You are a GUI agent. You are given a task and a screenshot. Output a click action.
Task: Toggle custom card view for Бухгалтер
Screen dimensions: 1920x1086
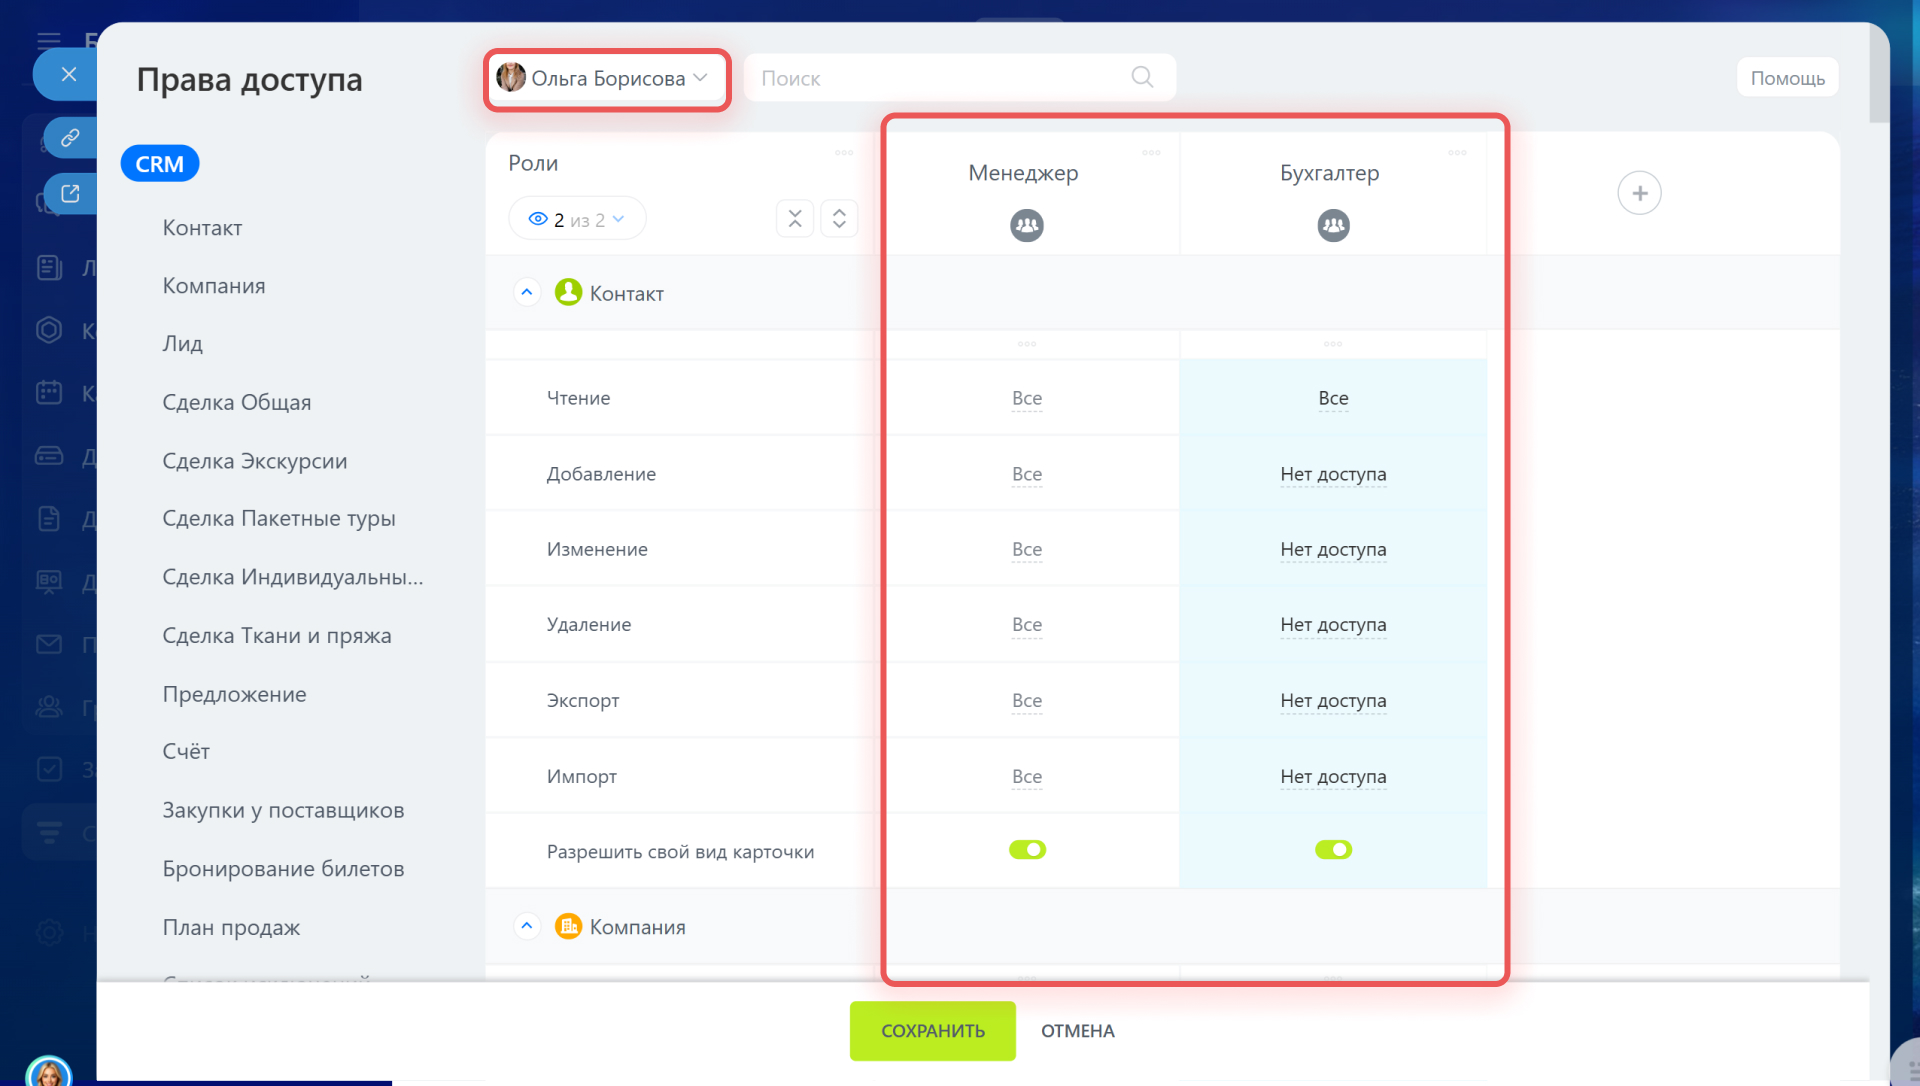pyautogui.click(x=1333, y=850)
